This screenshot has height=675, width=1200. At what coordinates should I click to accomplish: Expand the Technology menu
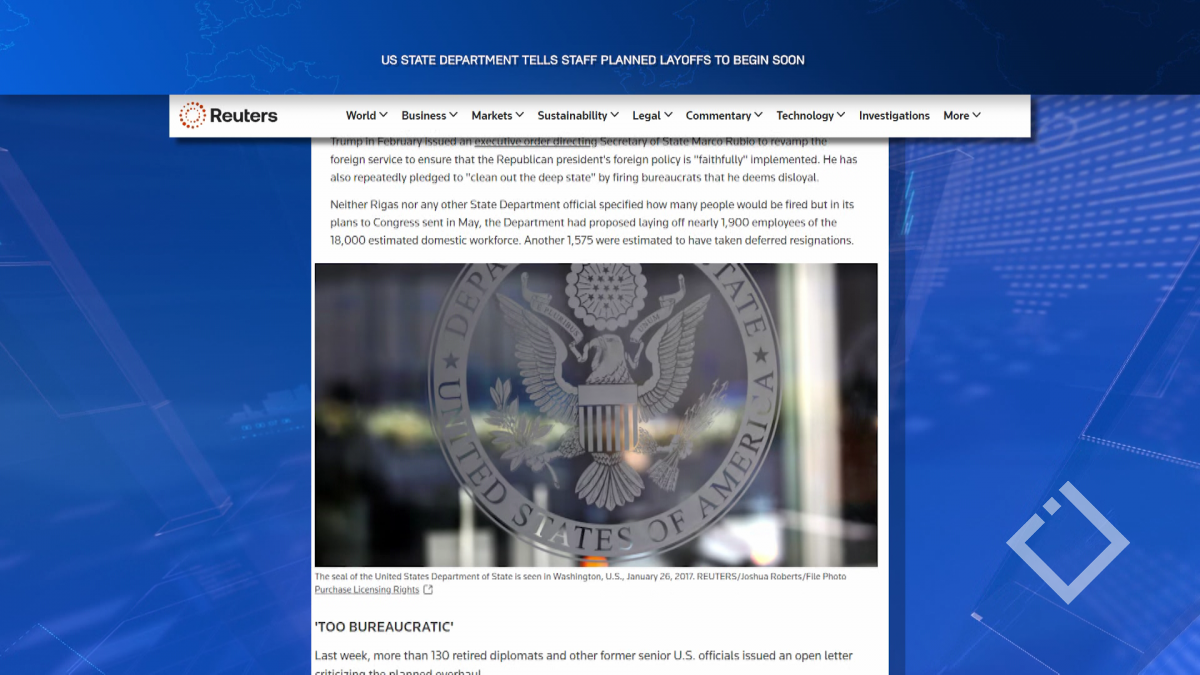point(810,116)
